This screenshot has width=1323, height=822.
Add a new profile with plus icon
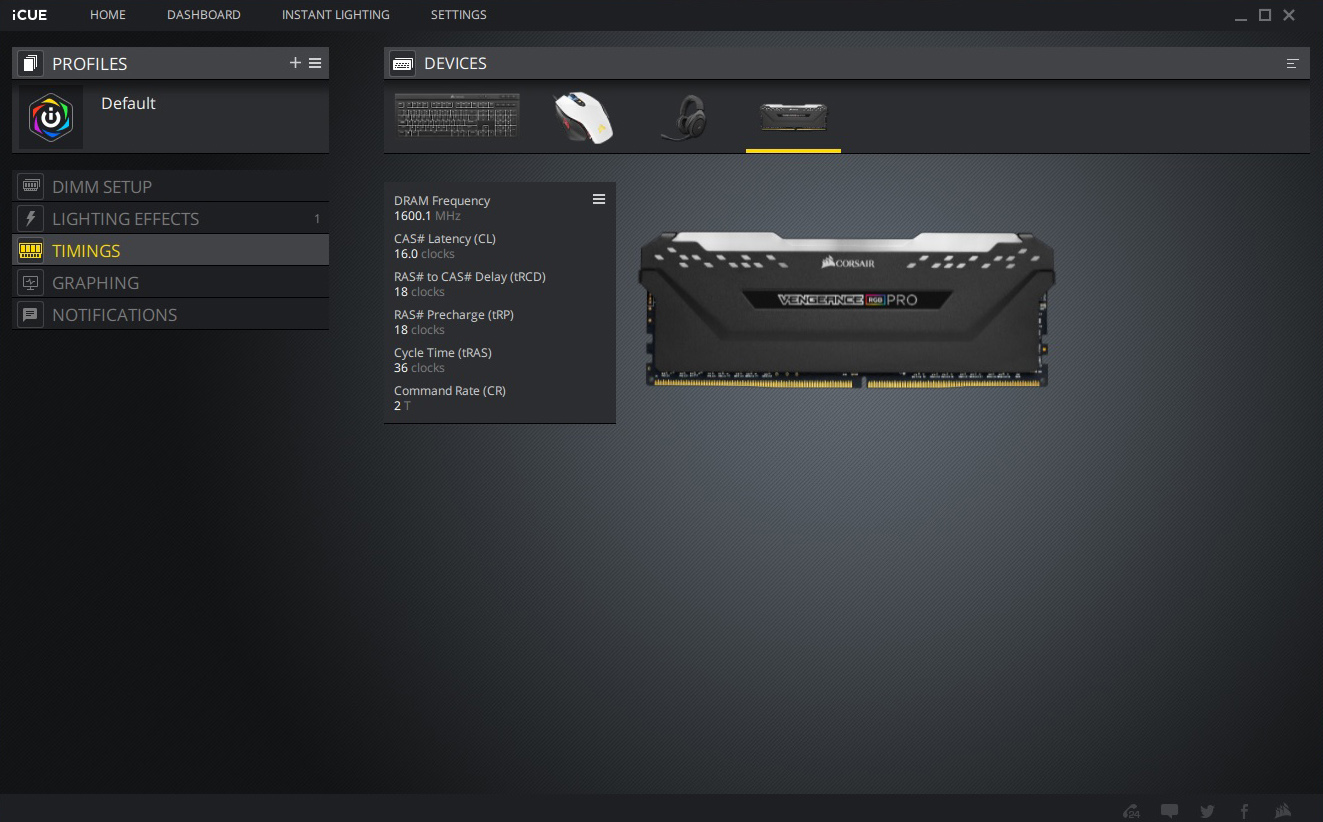tap(295, 63)
